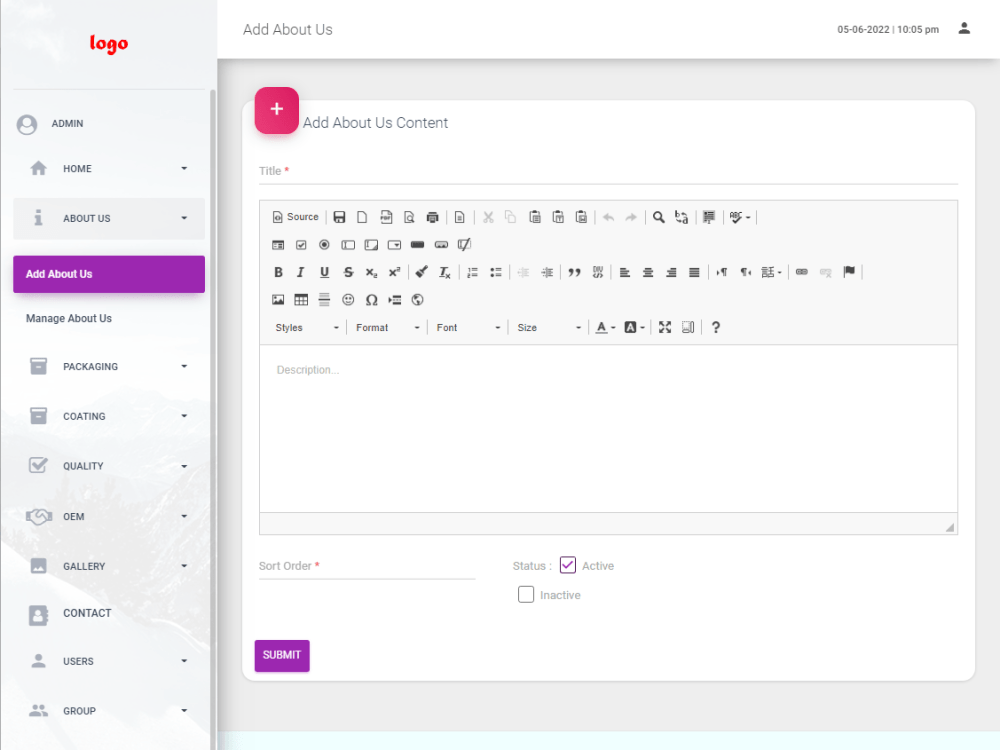Click the Save icon in editor toolbar
Screen dimensions: 1000x750
[x=339, y=217]
